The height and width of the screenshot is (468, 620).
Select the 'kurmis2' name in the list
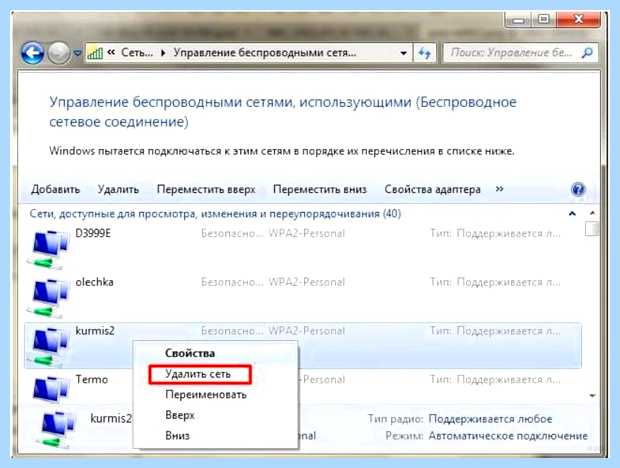point(95,330)
